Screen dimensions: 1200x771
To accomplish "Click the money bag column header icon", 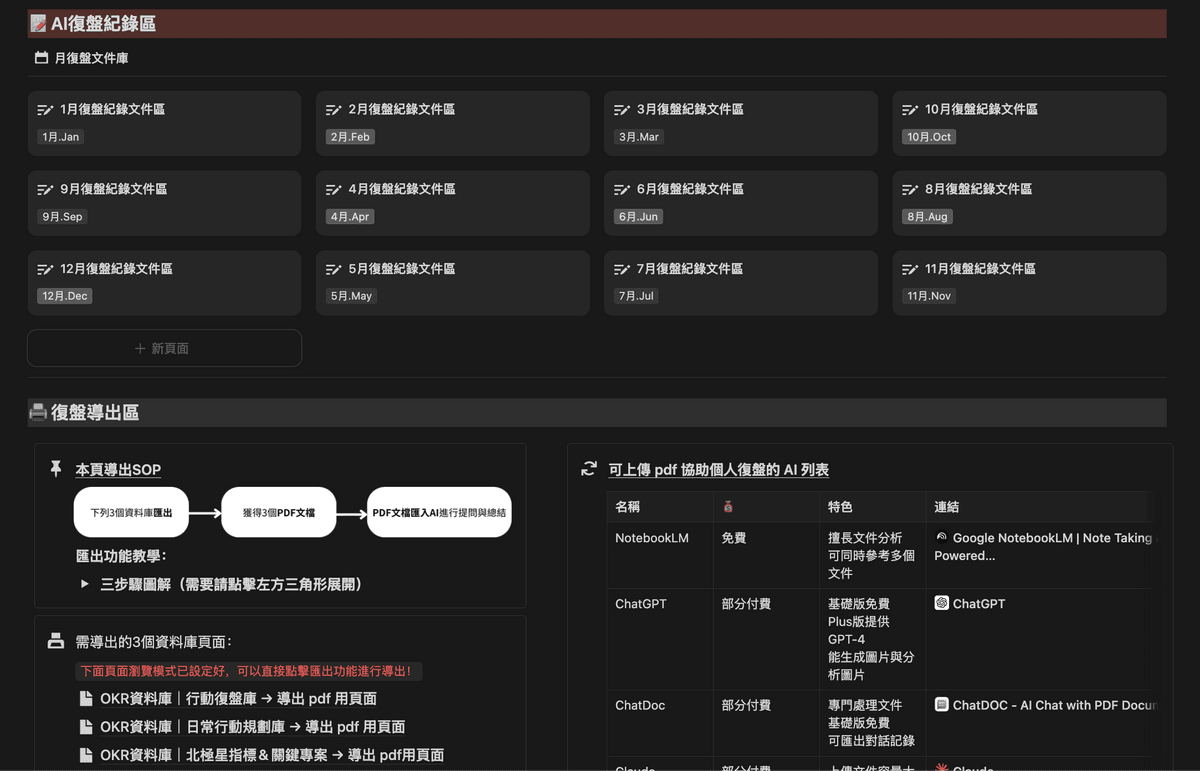I will 728,507.
